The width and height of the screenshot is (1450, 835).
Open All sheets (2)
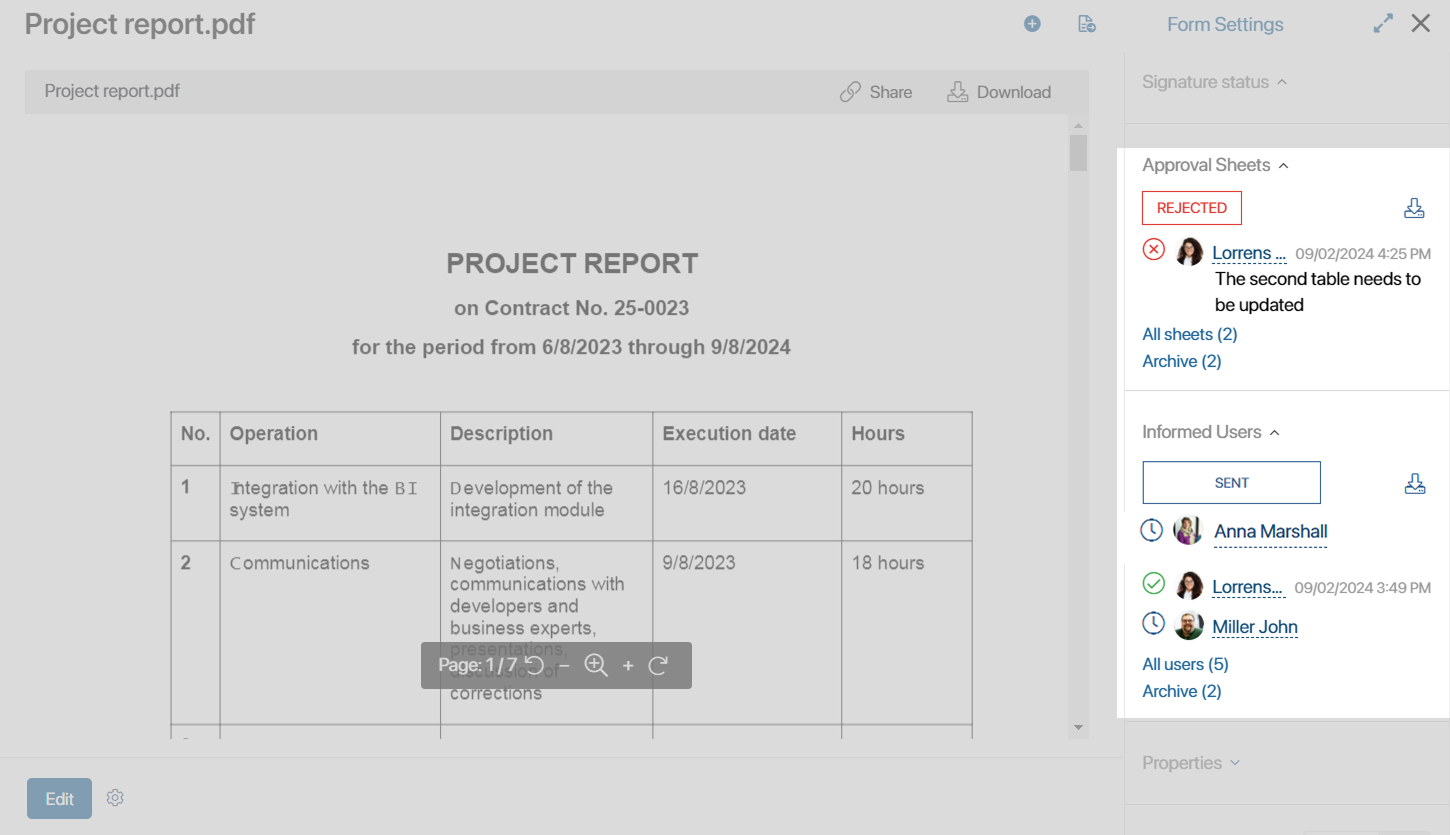tap(1190, 334)
